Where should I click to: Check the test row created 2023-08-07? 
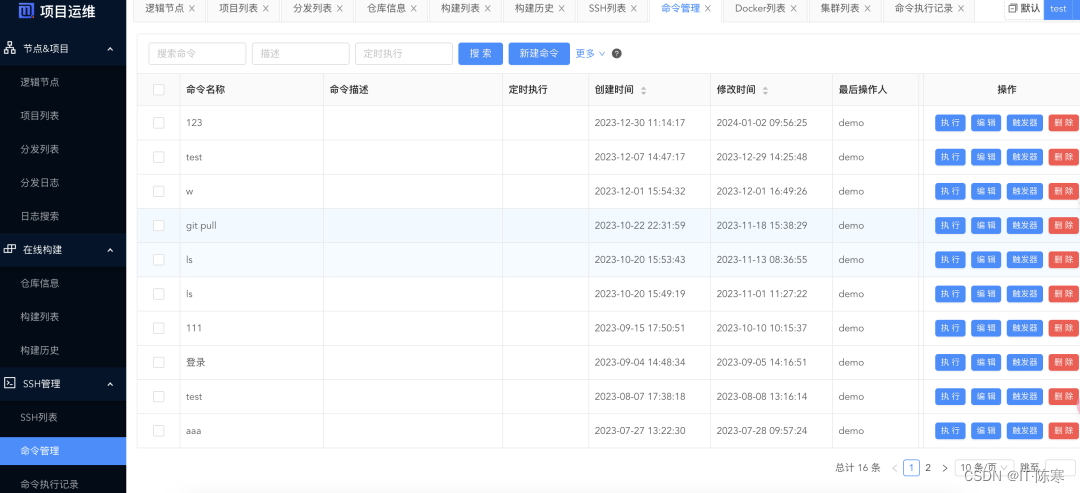click(158, 397)
